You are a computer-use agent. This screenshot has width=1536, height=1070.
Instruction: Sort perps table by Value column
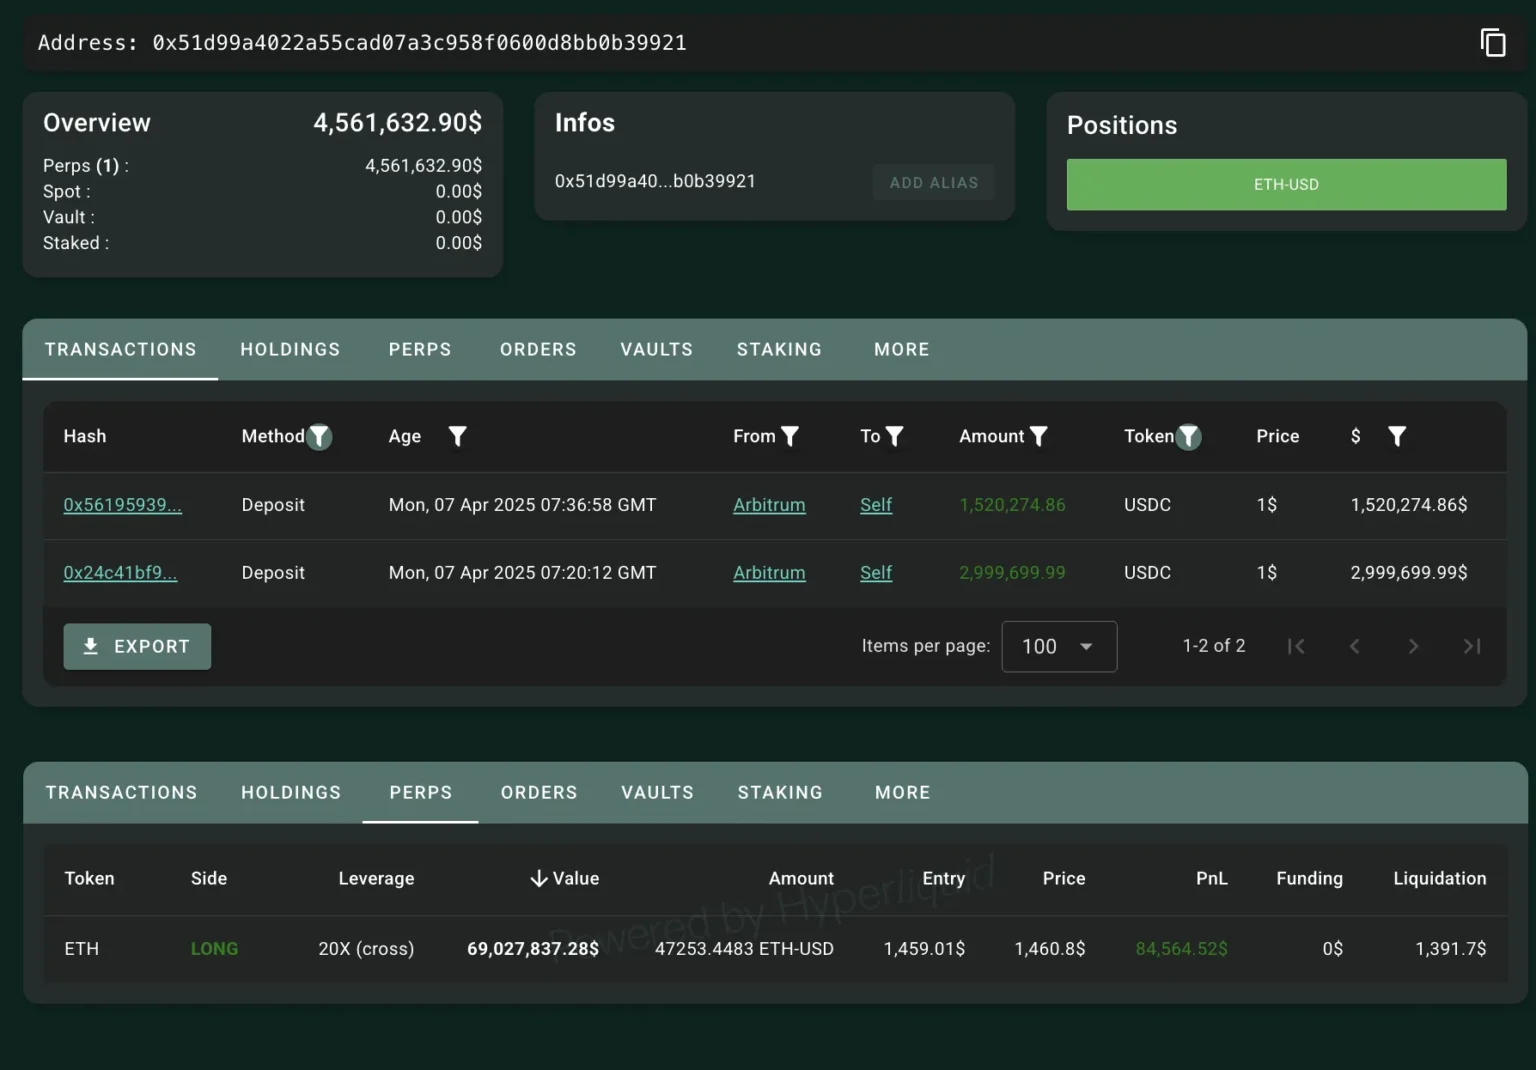click(565, 878)
